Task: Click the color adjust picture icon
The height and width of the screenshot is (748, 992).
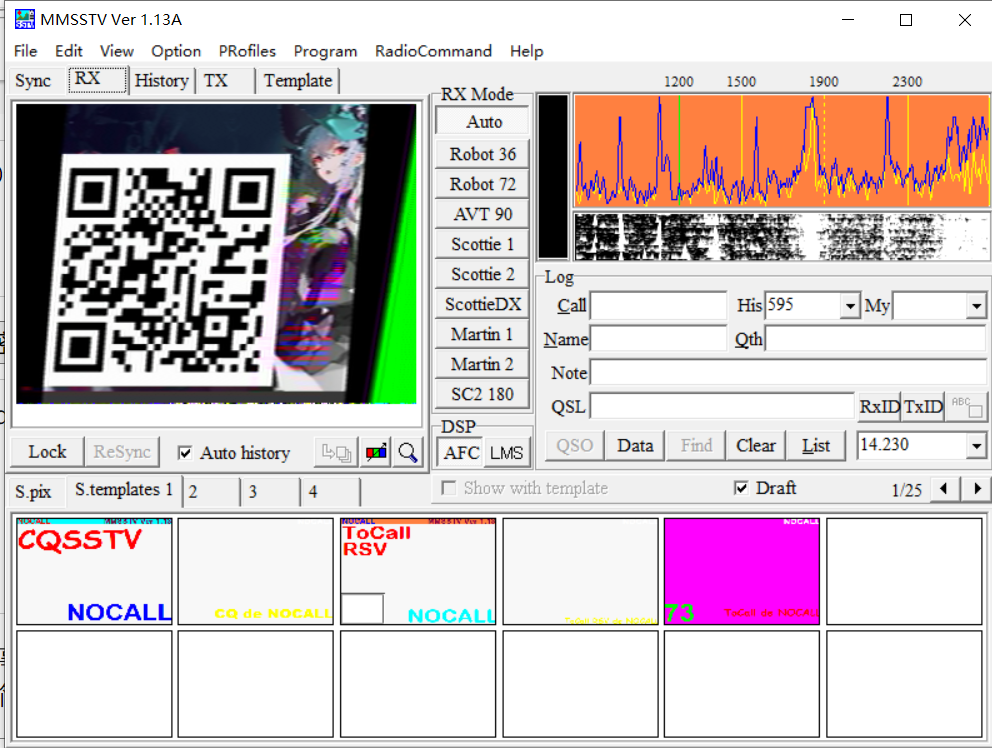Action: coord(377,453)
